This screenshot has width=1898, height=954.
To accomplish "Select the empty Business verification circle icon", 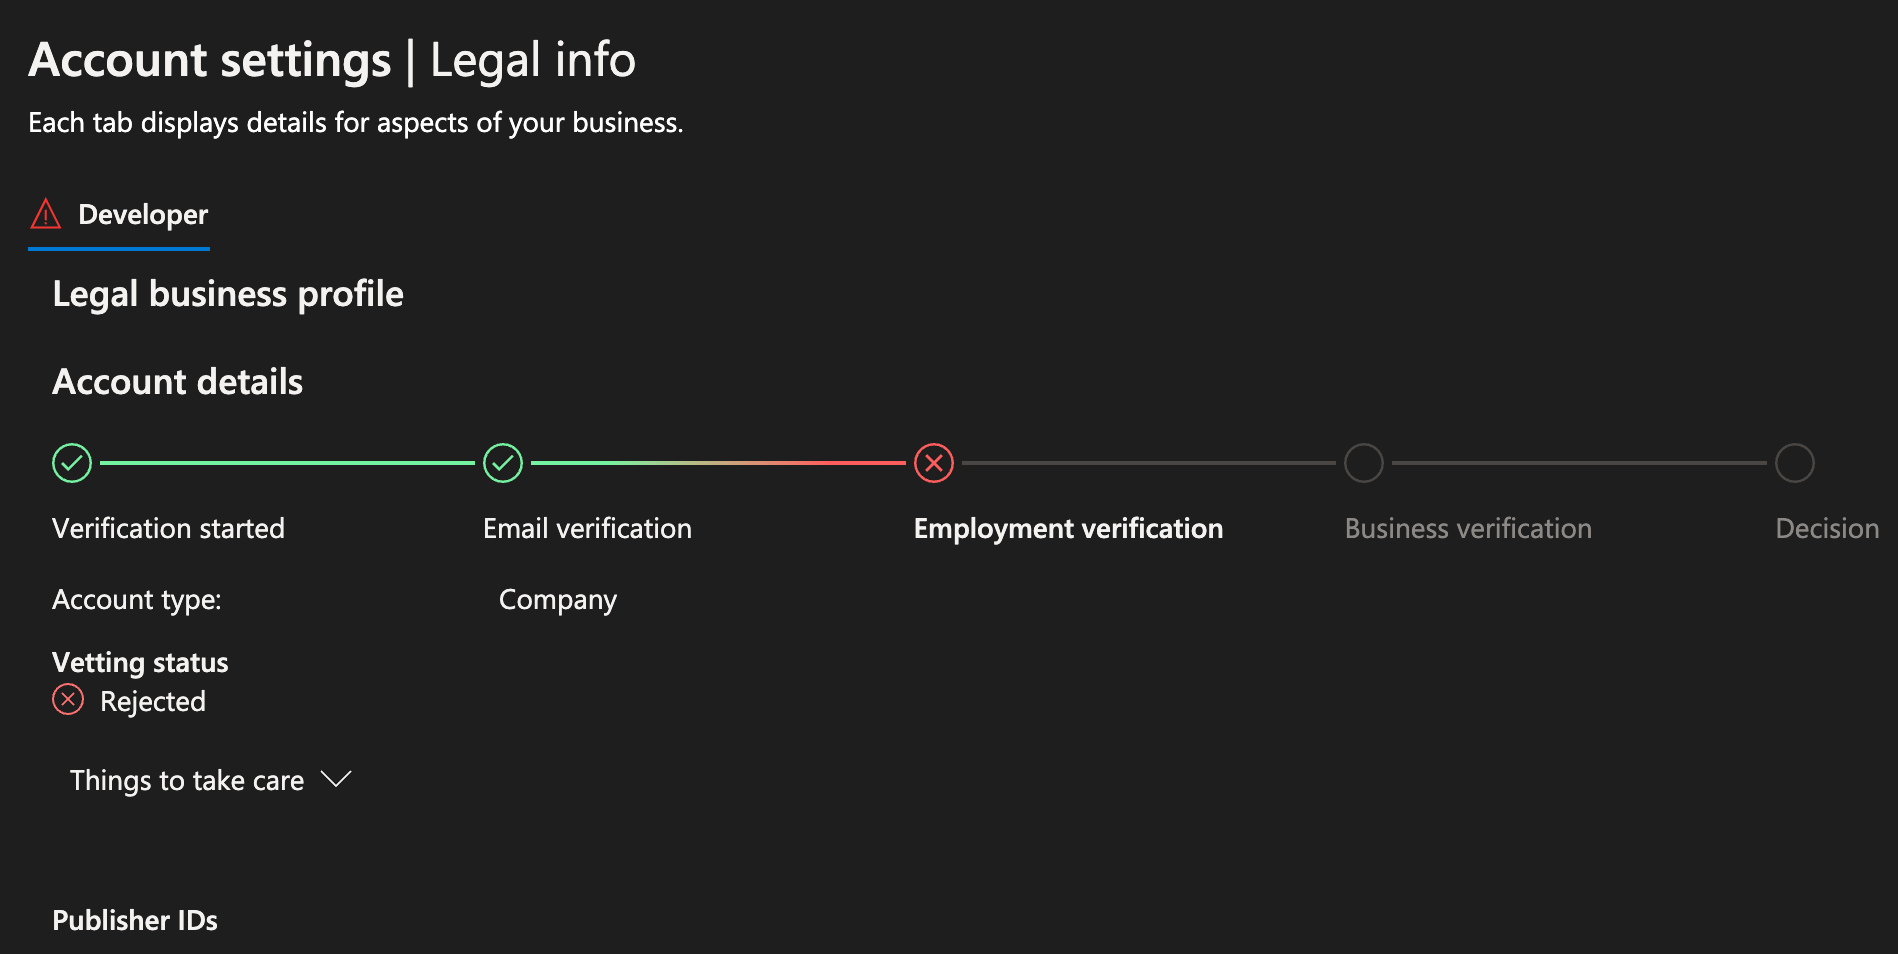I will point(1364,463).
